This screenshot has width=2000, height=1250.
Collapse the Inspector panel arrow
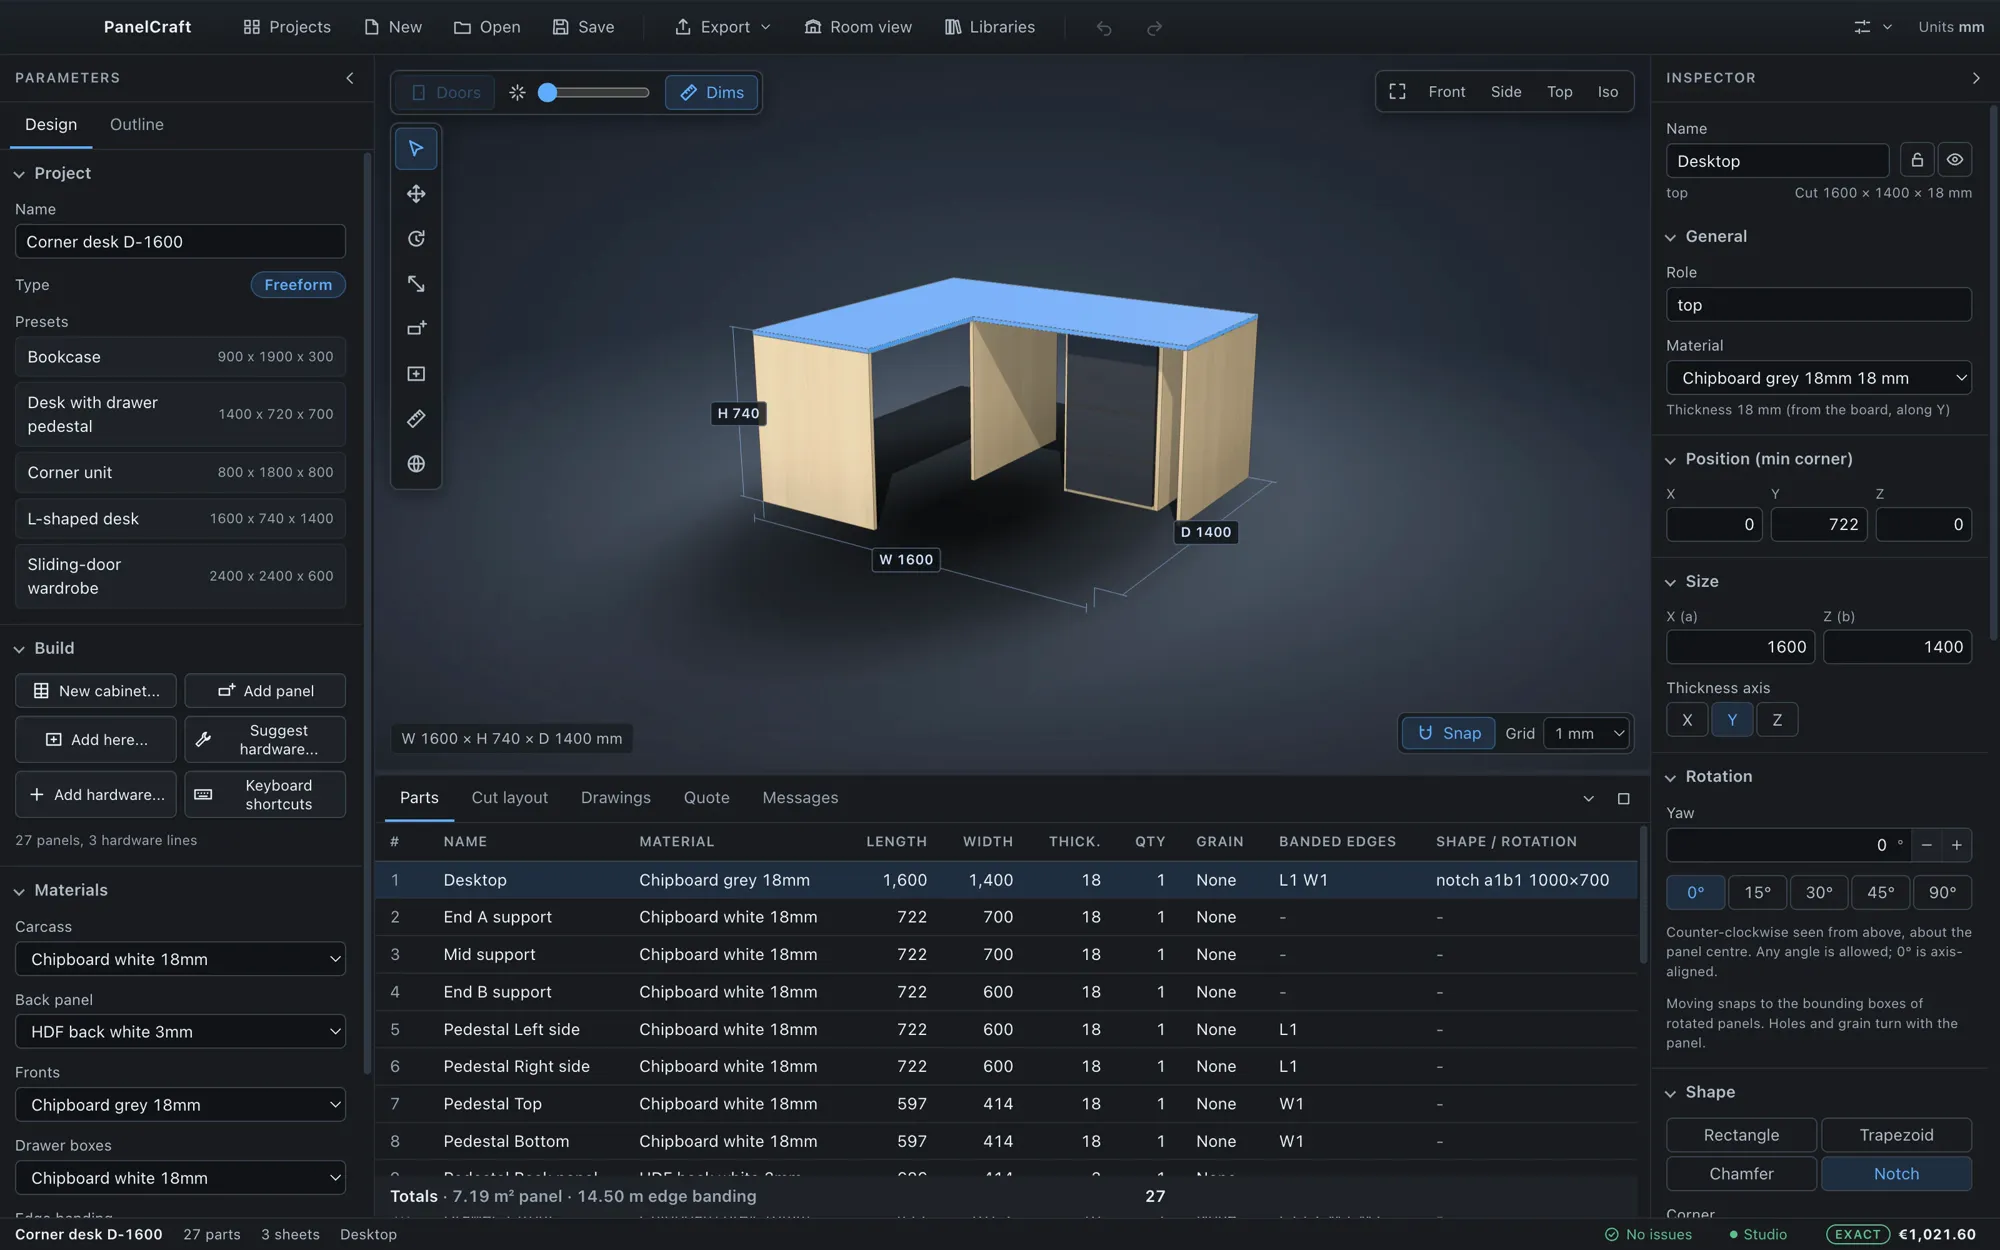coord(1975,78)
